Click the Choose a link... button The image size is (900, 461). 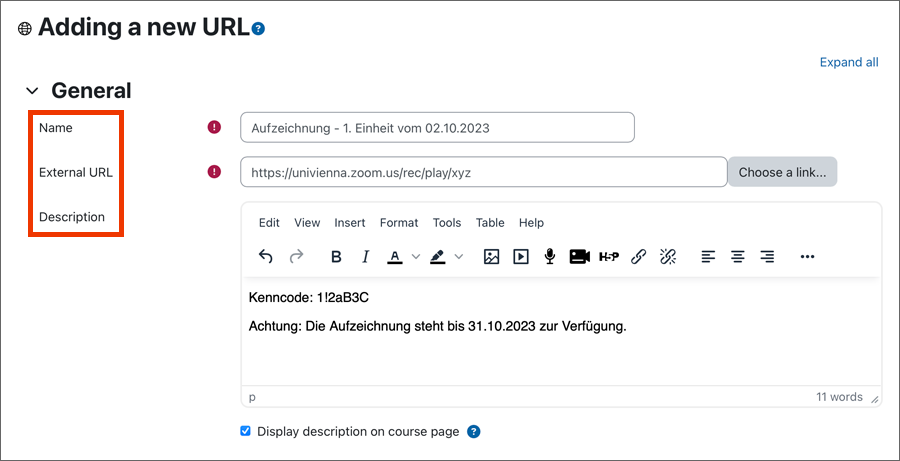point(782,172)
